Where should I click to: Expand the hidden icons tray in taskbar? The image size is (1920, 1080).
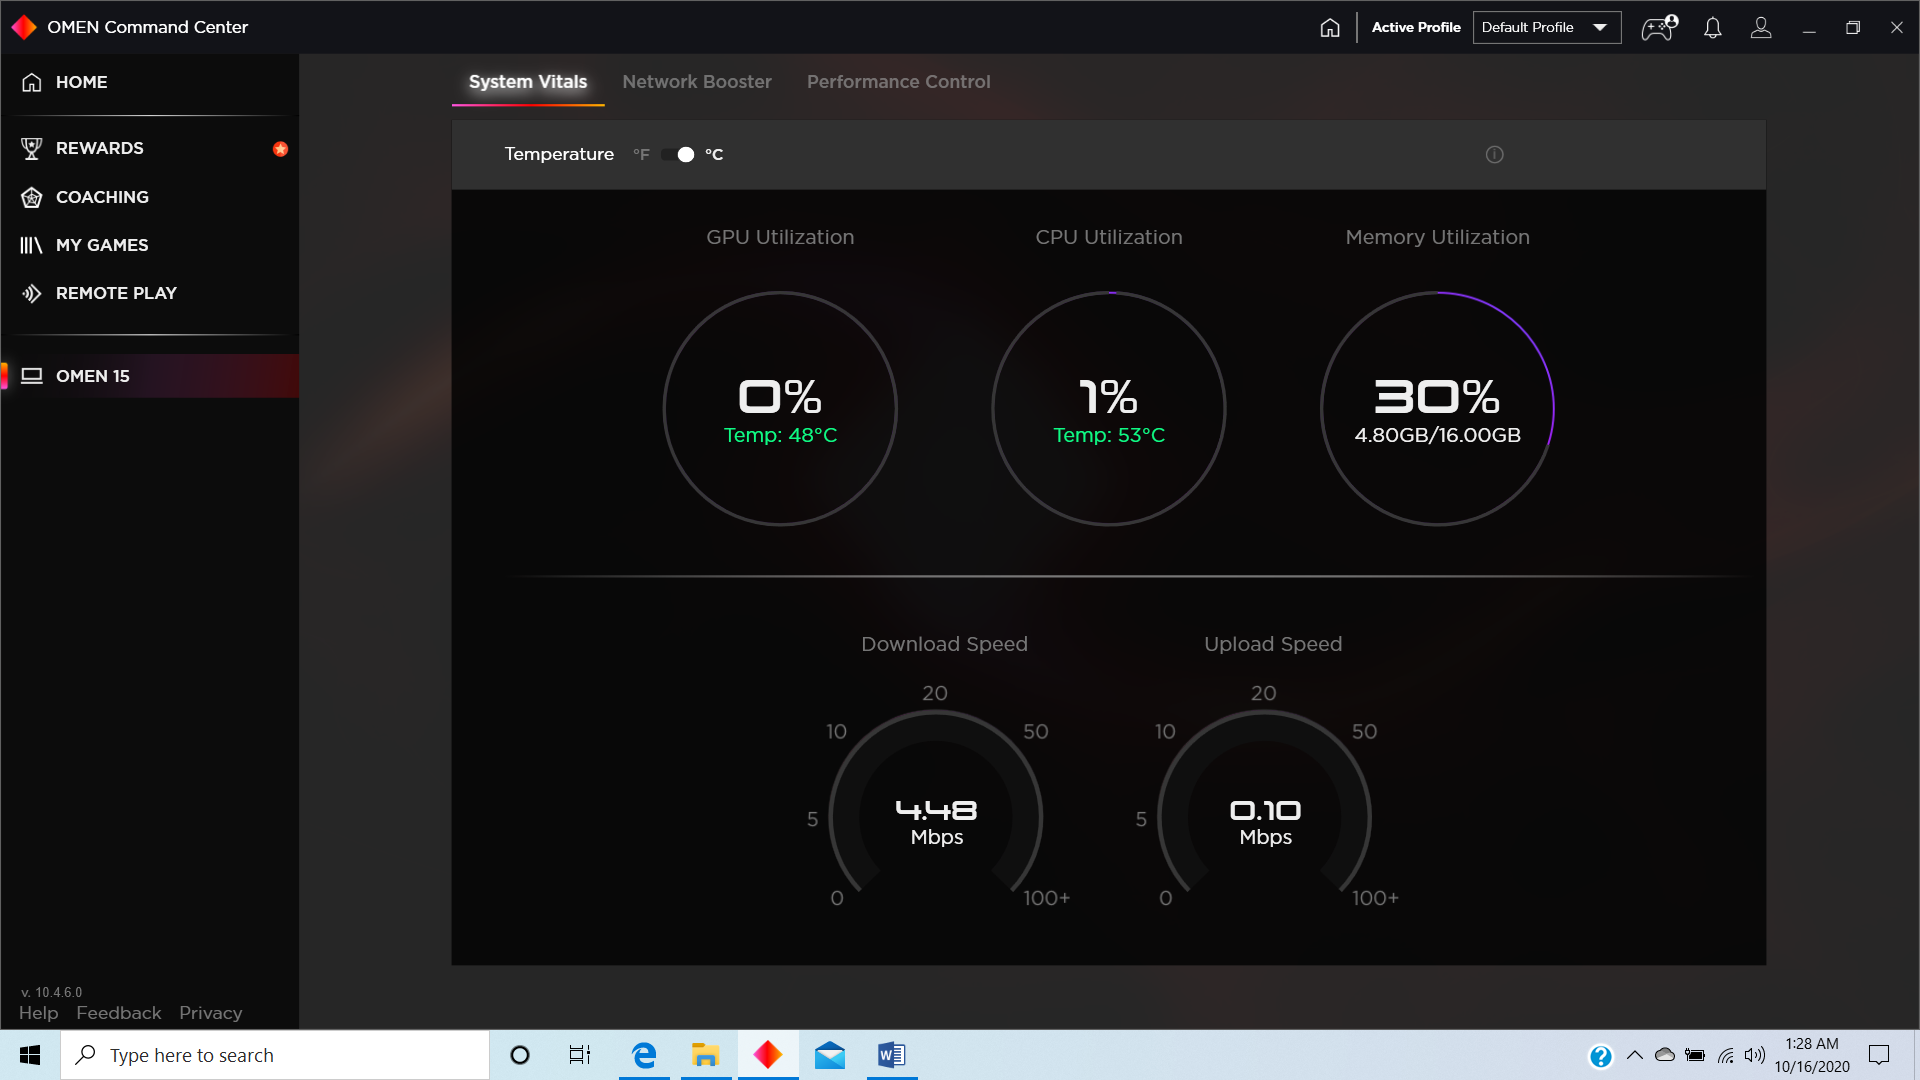pyautogui.click(x=1636, y=1054)
